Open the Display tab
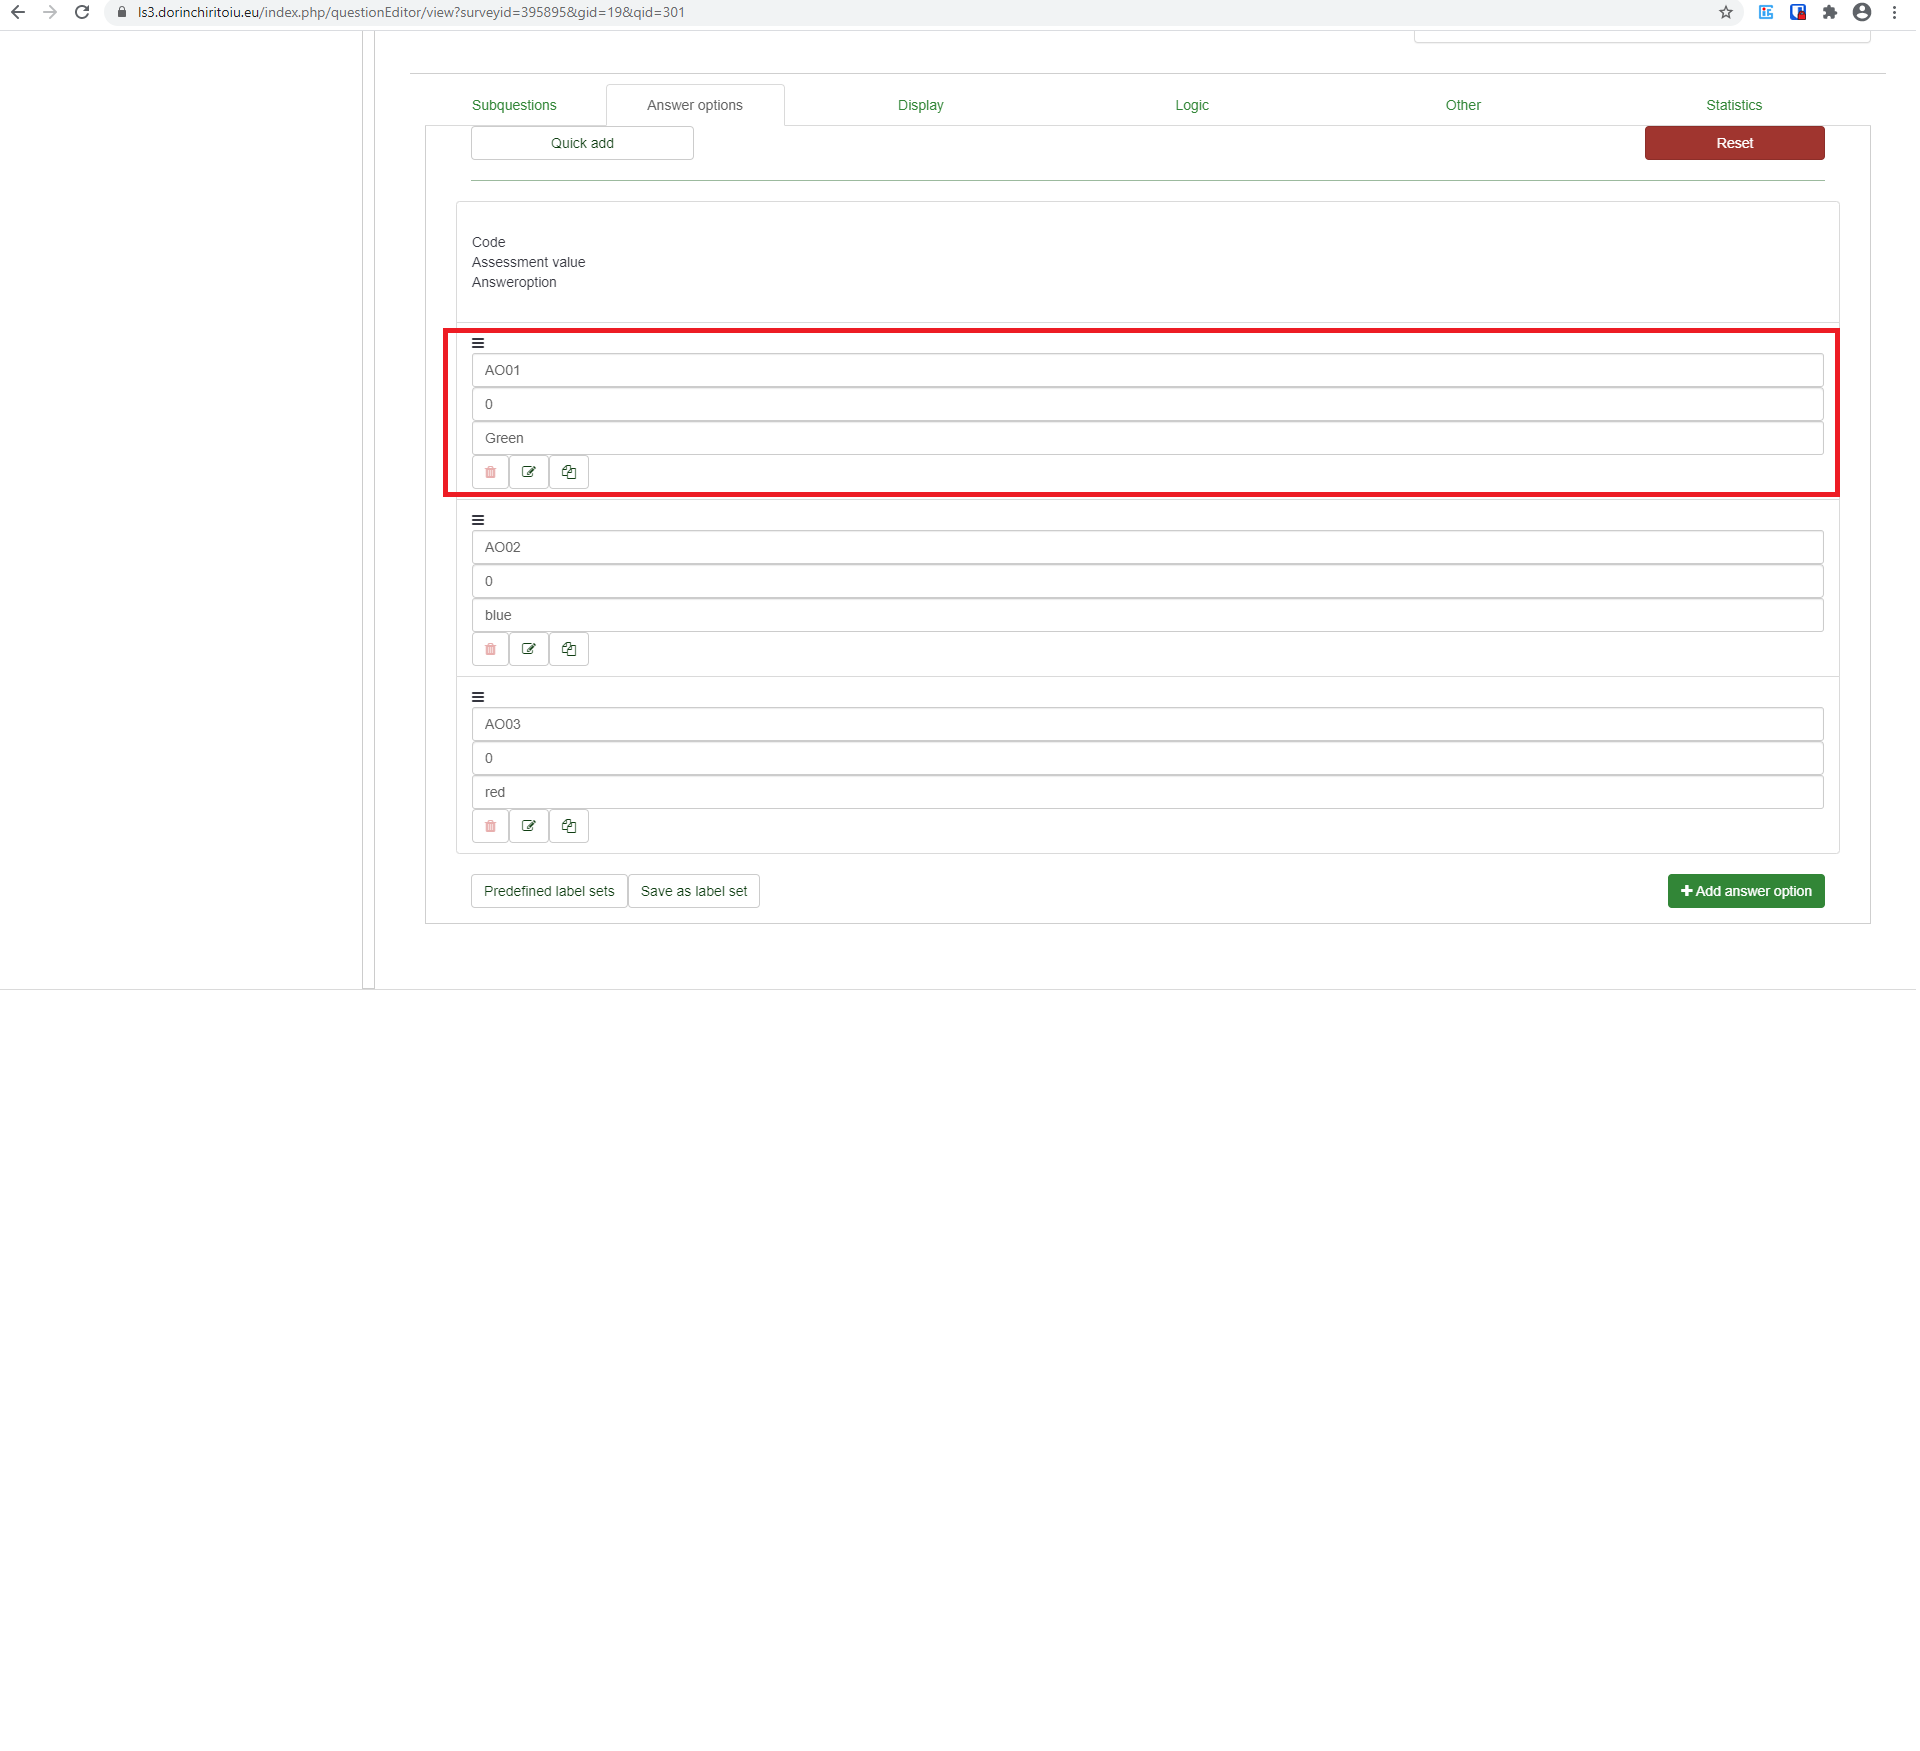This screenshot has width=1920, height=1751. pos(920,105)
